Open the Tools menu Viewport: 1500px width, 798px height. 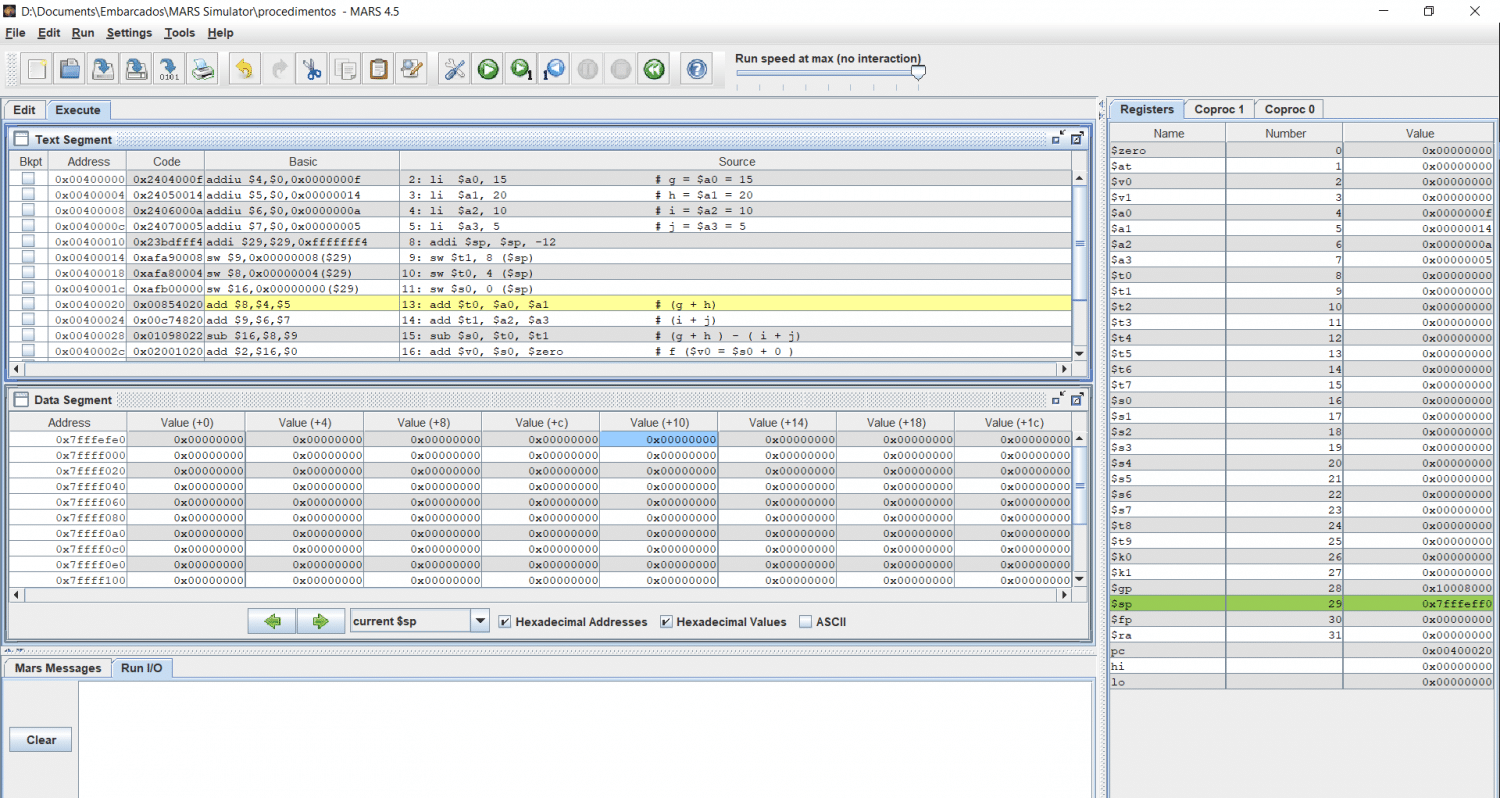pos(180,33)
